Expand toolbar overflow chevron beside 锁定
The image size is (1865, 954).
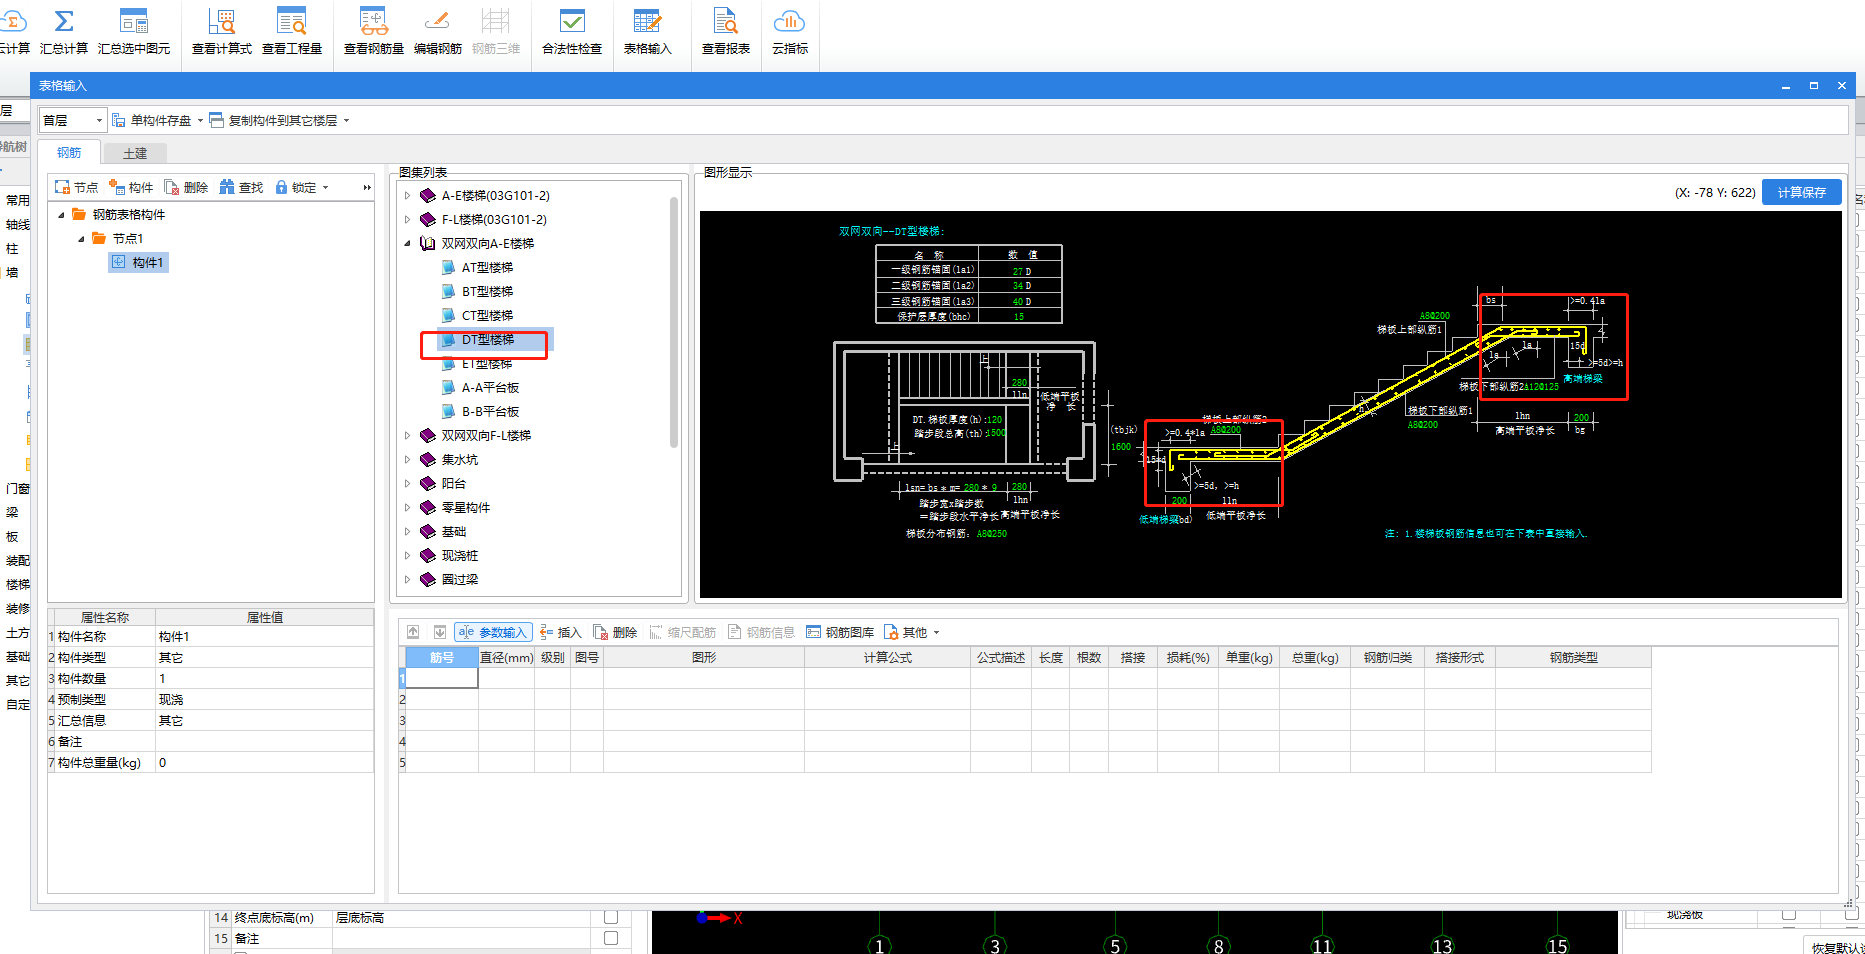tap(367, 187)
